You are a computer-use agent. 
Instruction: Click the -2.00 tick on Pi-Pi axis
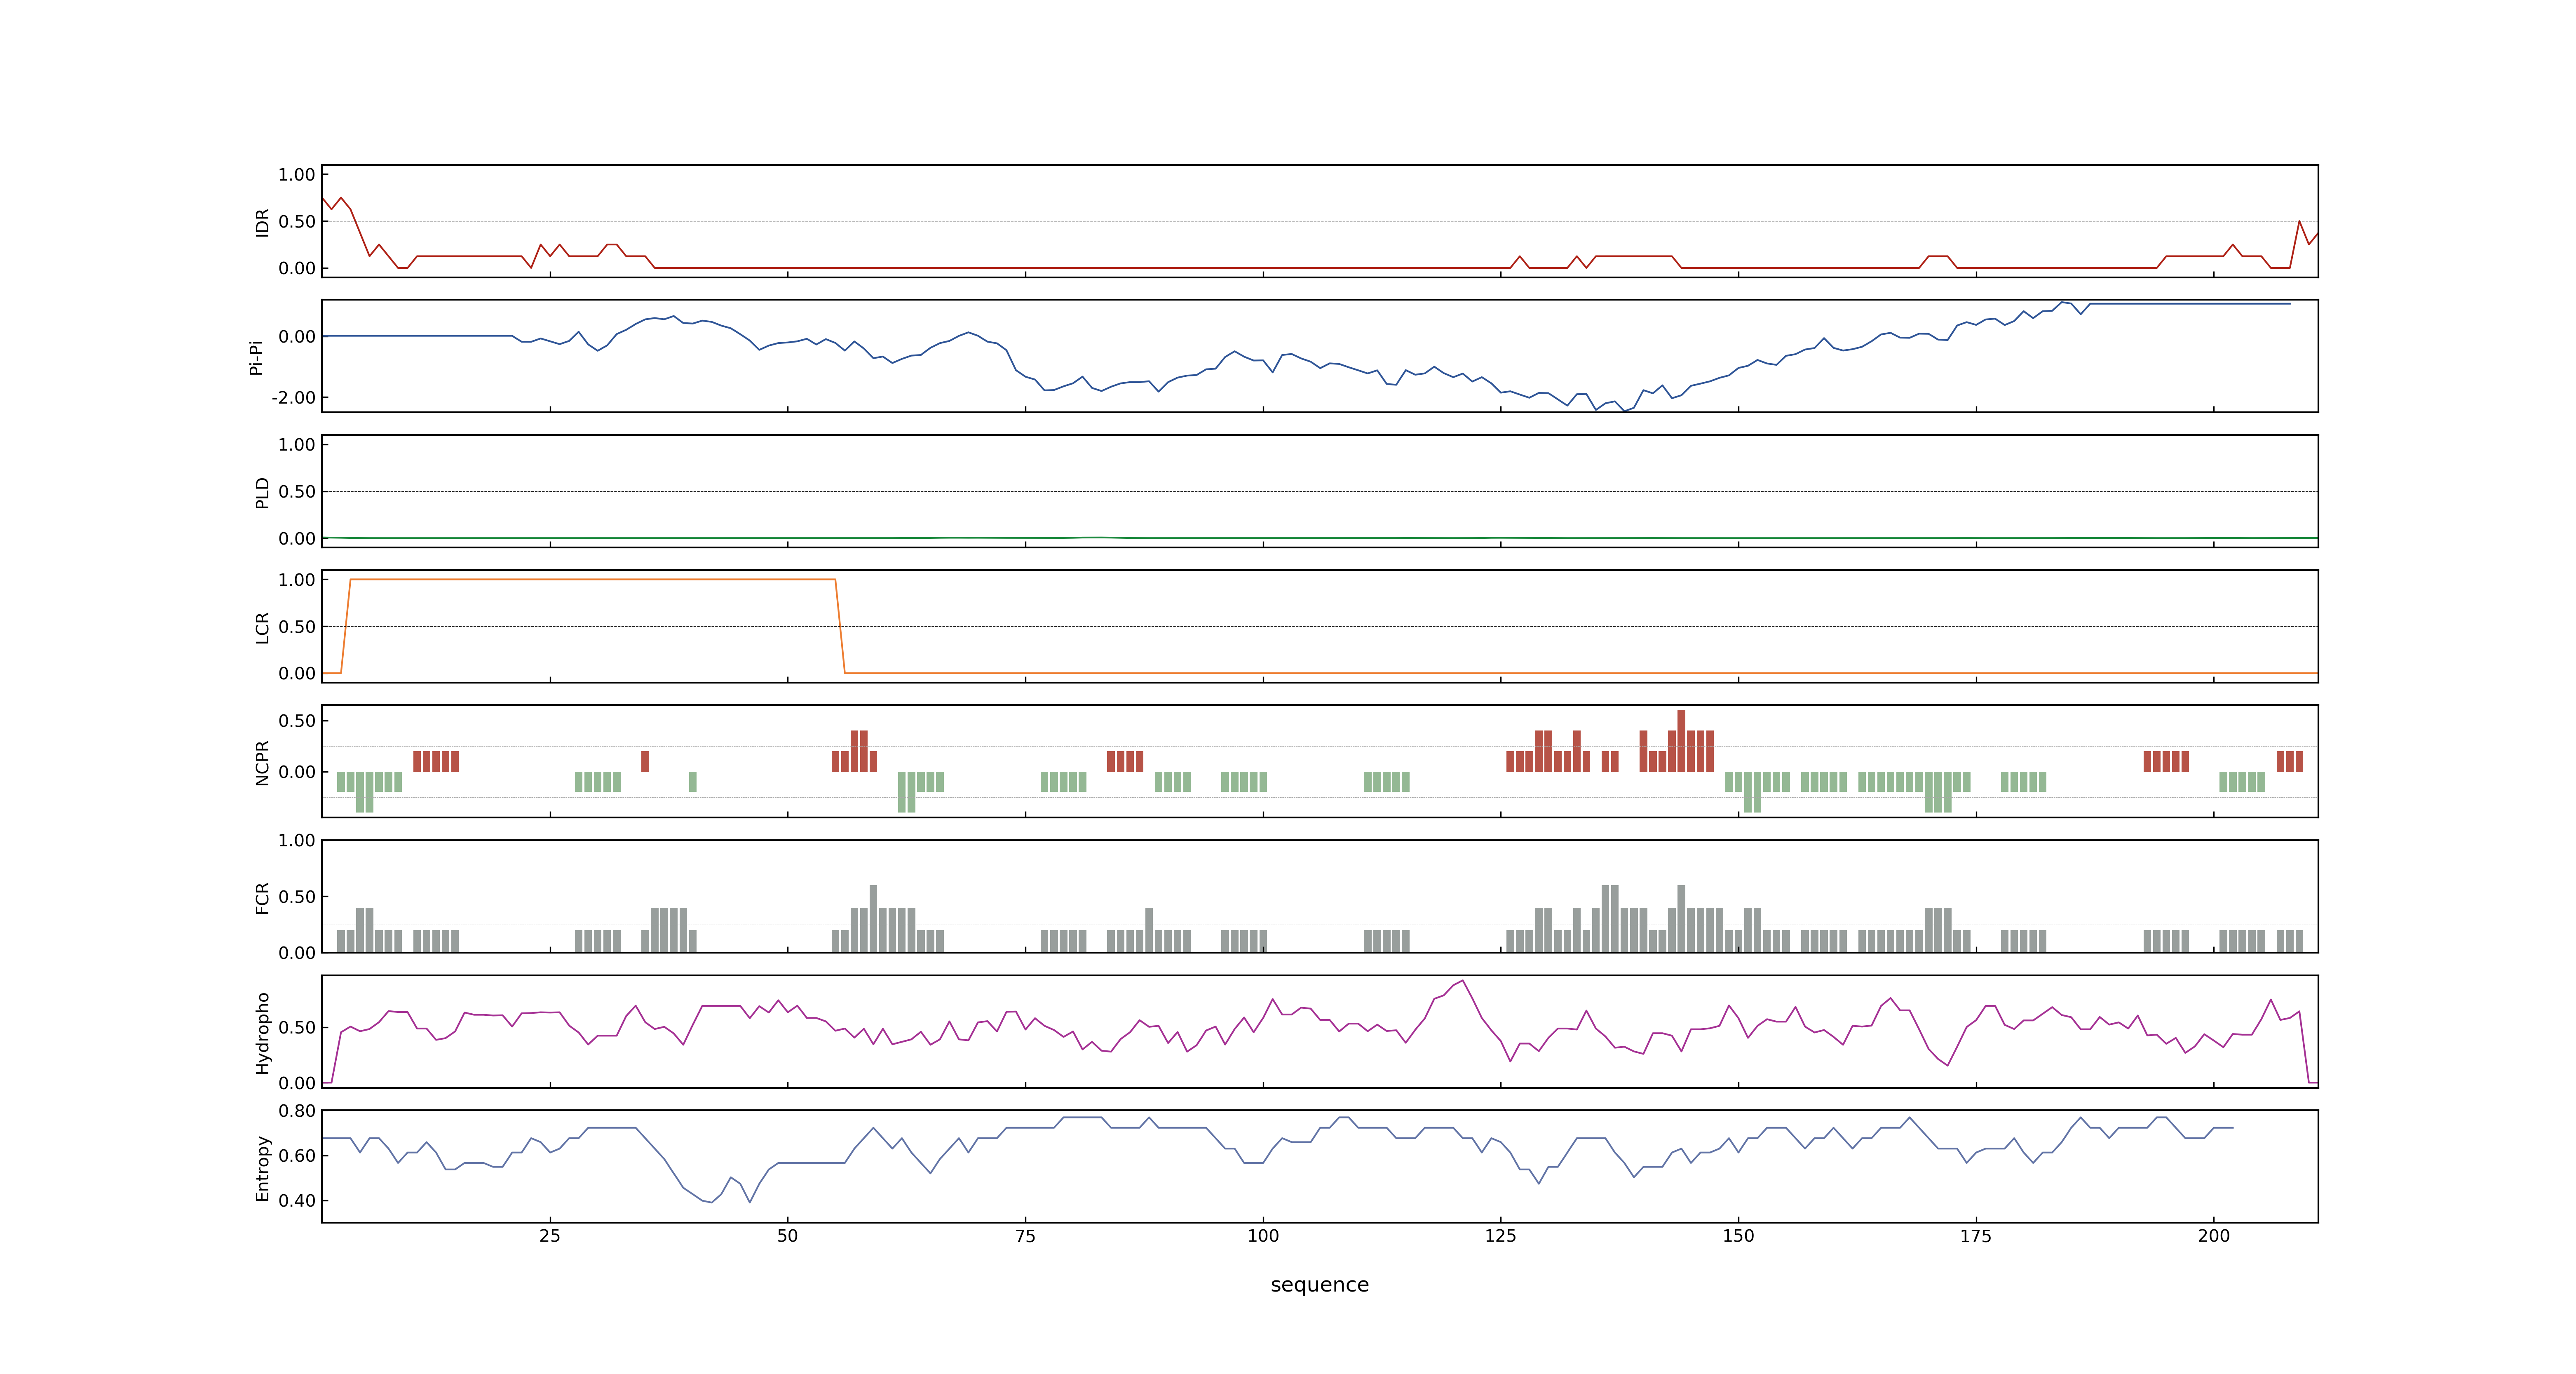293,398
